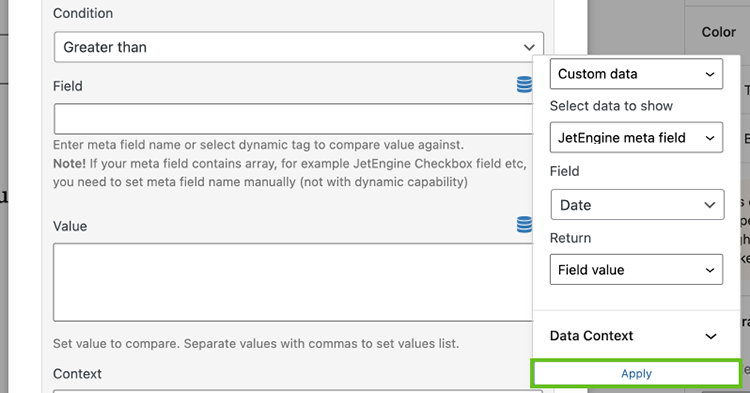Image resolution: width=750 pixels, height=393 pixels.
Task: Click the Condition label
Action: [x=83, y=13]
